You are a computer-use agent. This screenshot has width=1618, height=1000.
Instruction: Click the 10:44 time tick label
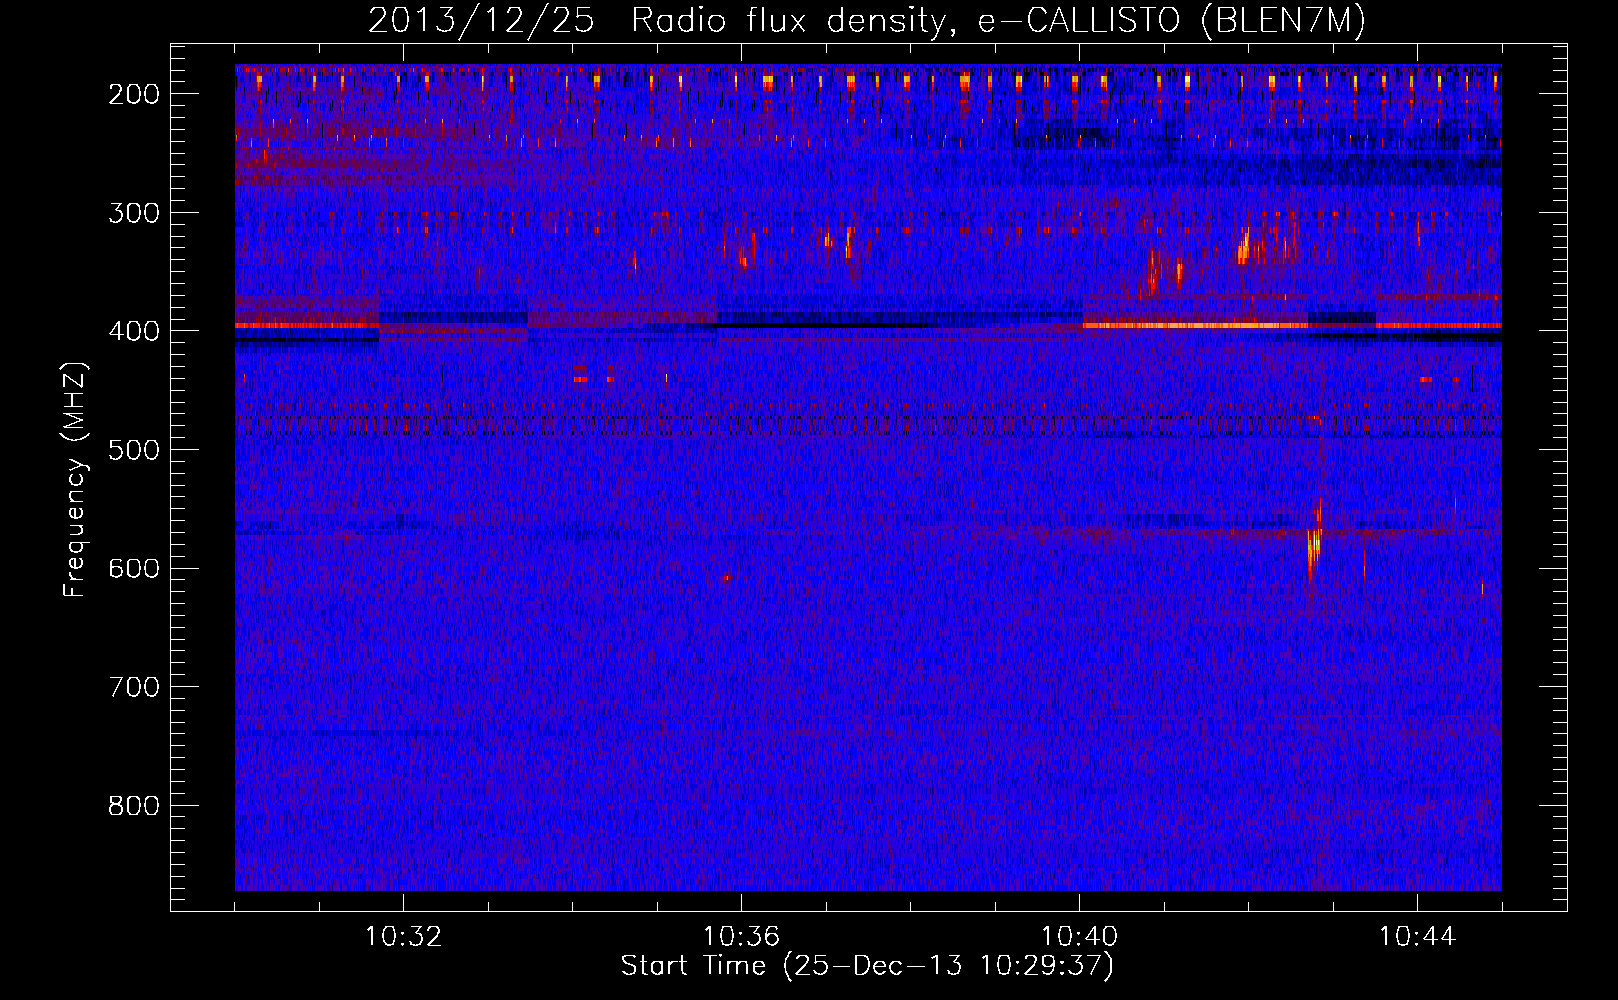1417,937
